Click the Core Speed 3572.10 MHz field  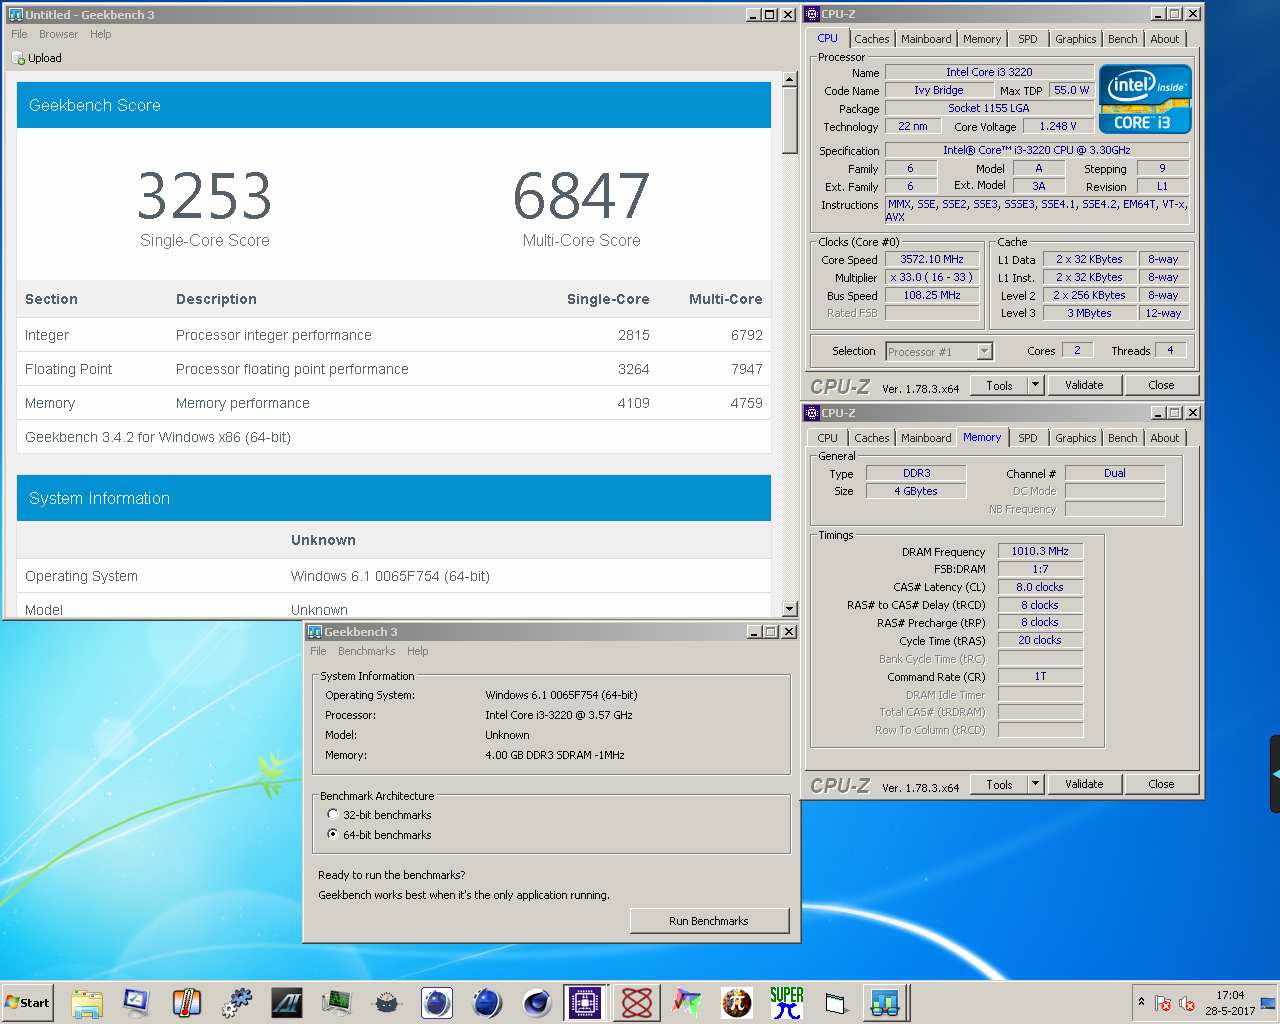click(932, 259)
